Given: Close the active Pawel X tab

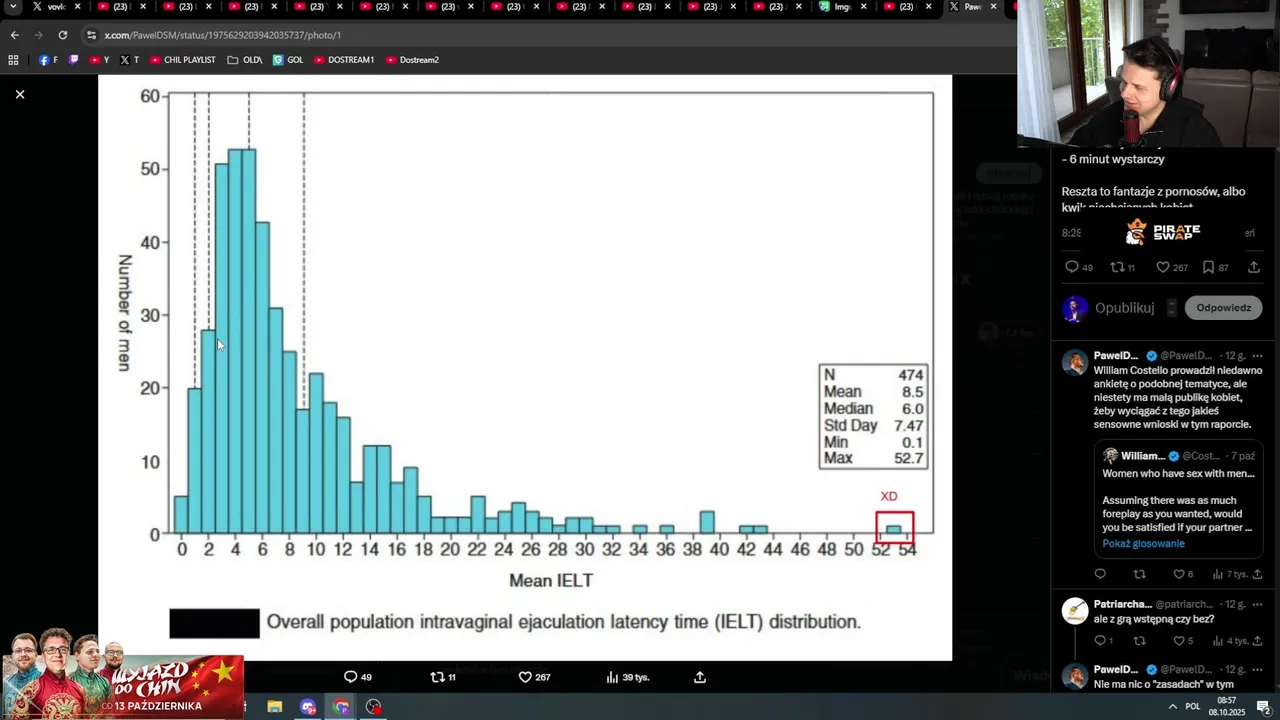Looking at the screenshot, I should click(x=993, y=7).
